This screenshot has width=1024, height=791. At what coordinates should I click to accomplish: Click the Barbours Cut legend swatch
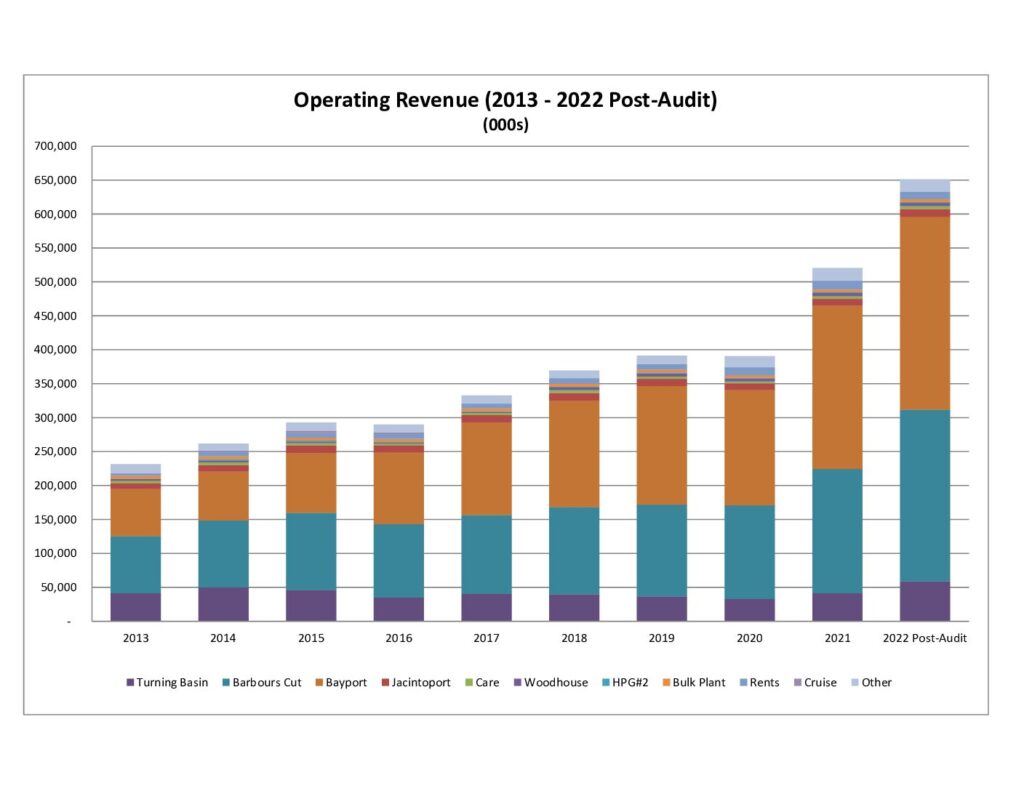tap(226, 683)
